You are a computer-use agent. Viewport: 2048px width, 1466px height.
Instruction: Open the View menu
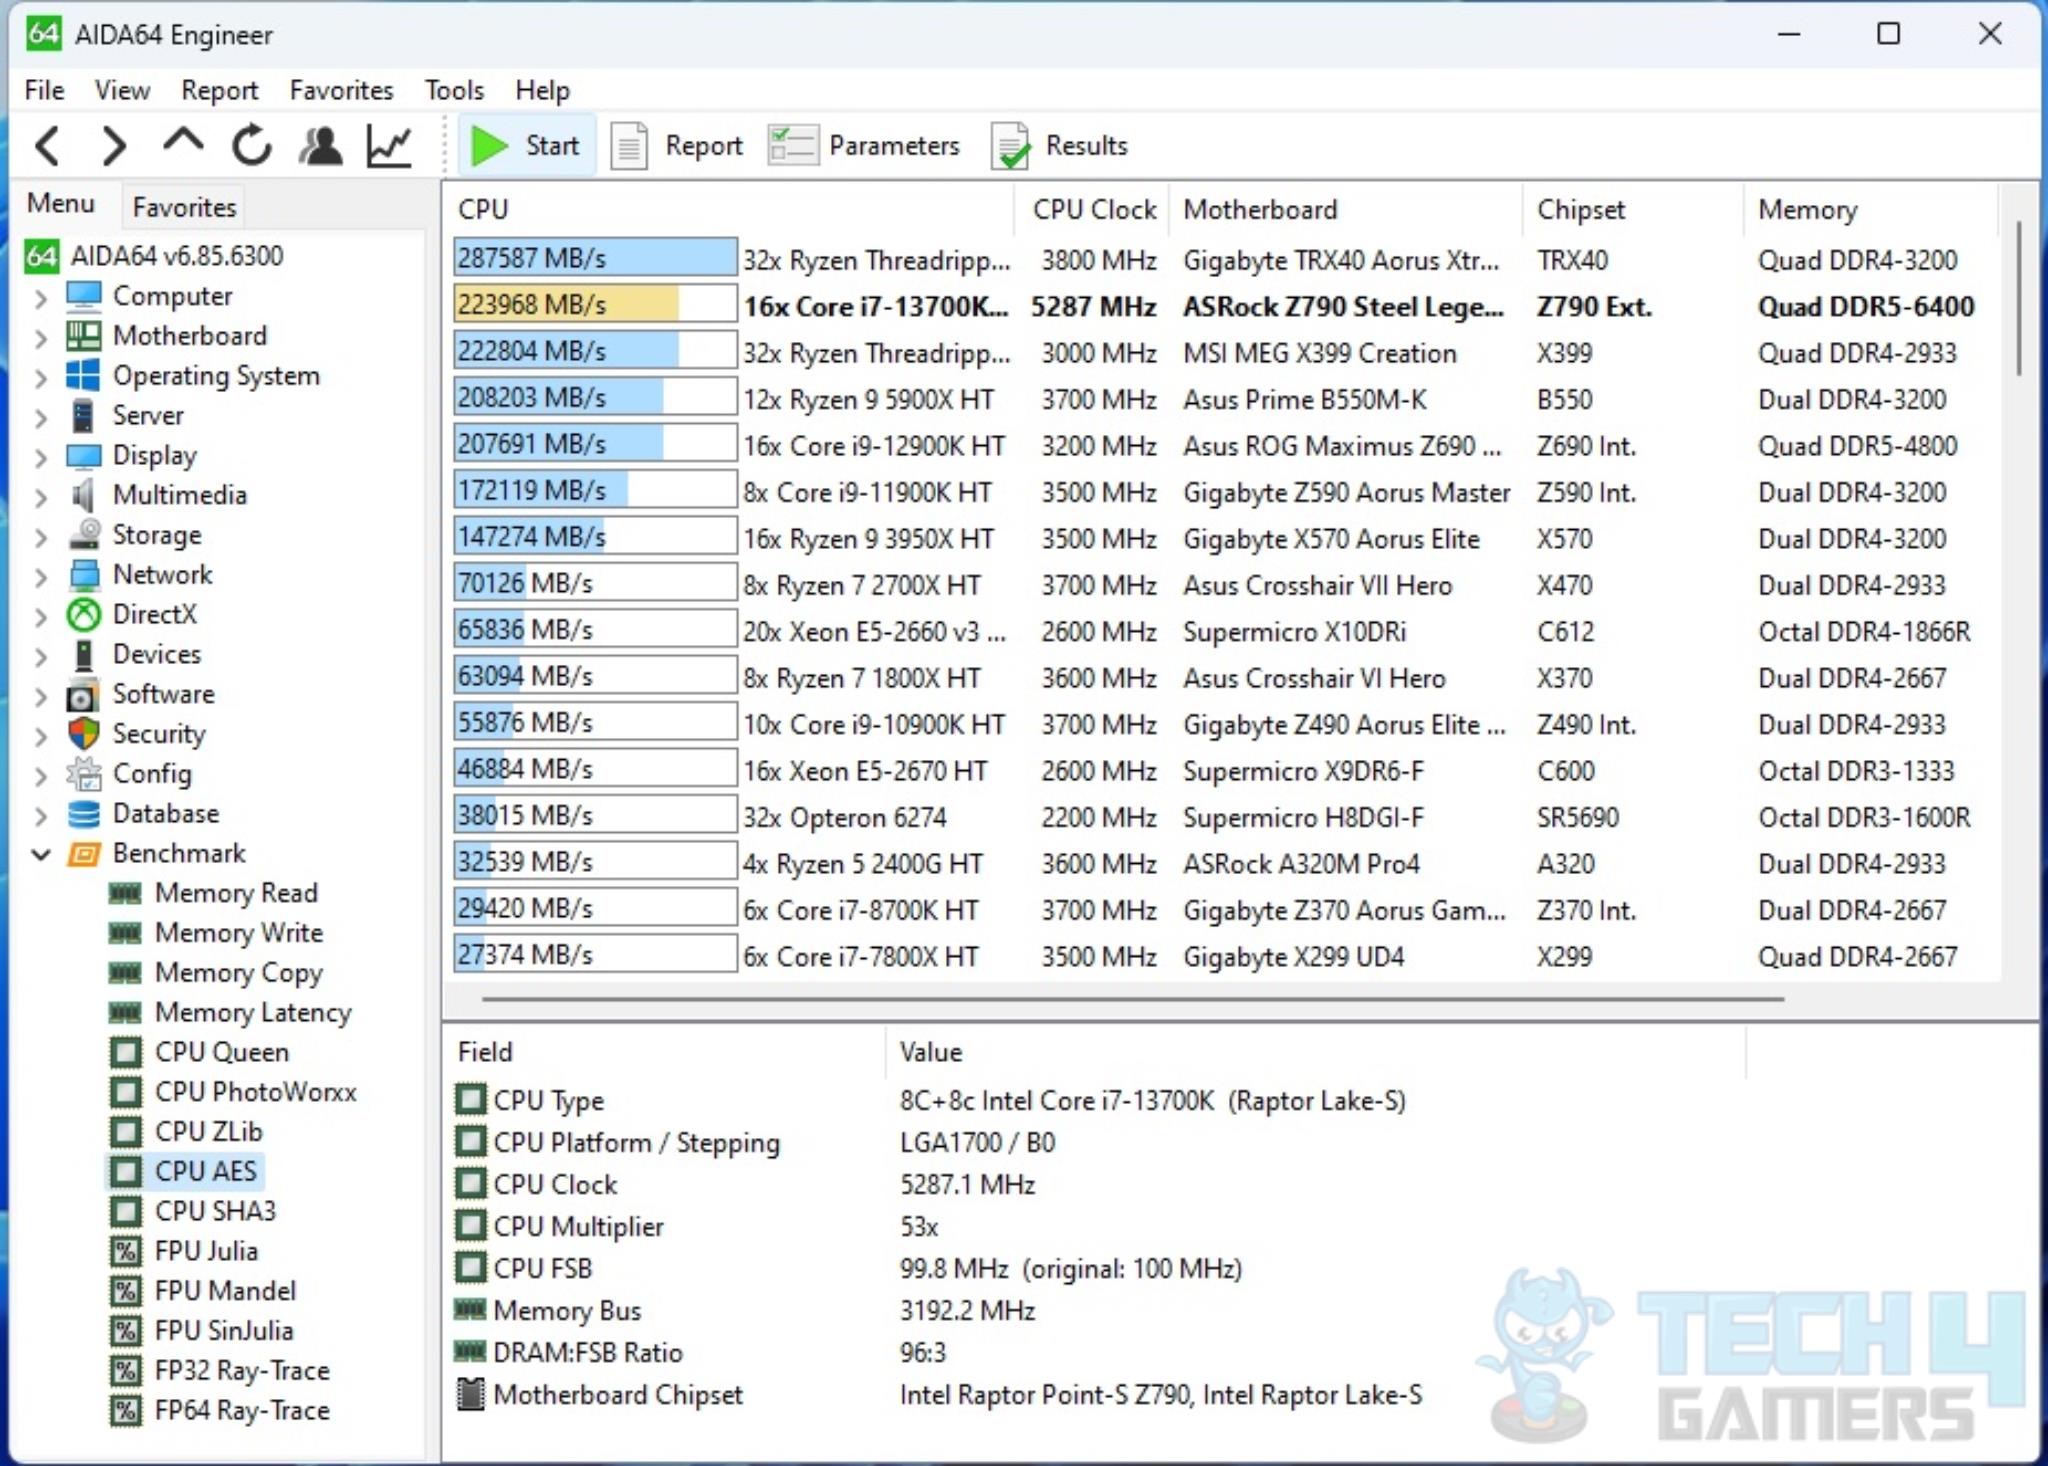[x=122, y=90]
